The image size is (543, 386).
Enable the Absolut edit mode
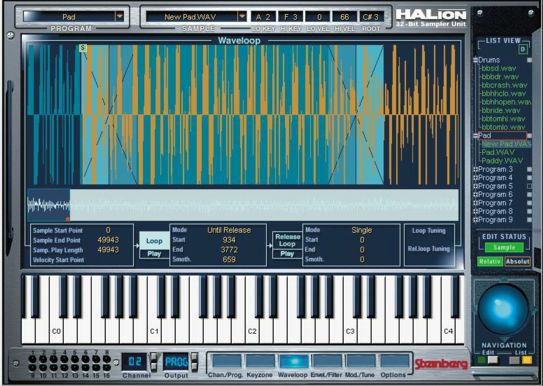tap(517, 261)
